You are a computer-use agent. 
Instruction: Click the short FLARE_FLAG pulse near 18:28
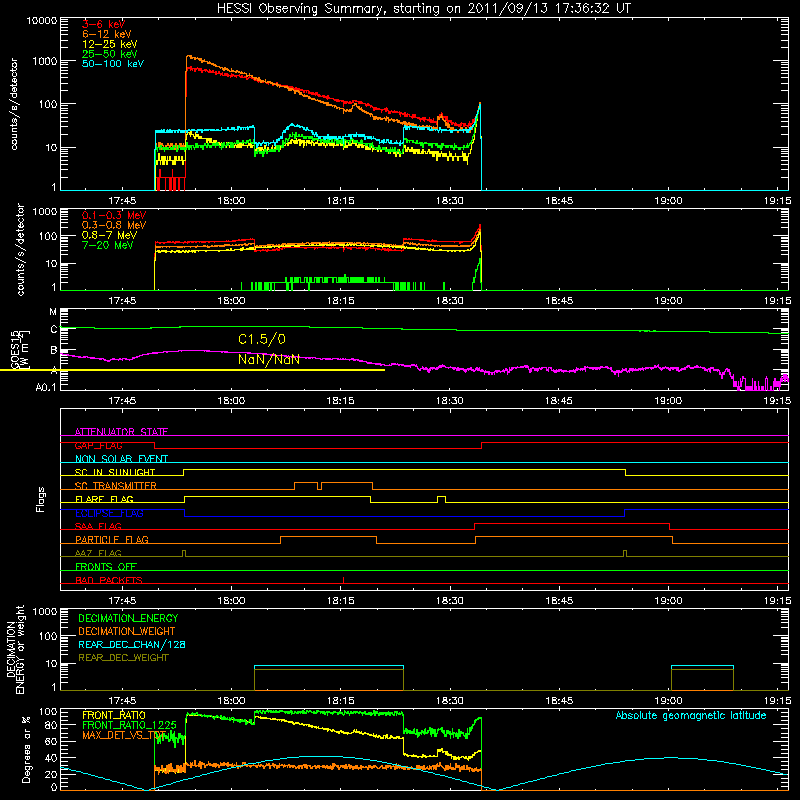coord(441,499)
